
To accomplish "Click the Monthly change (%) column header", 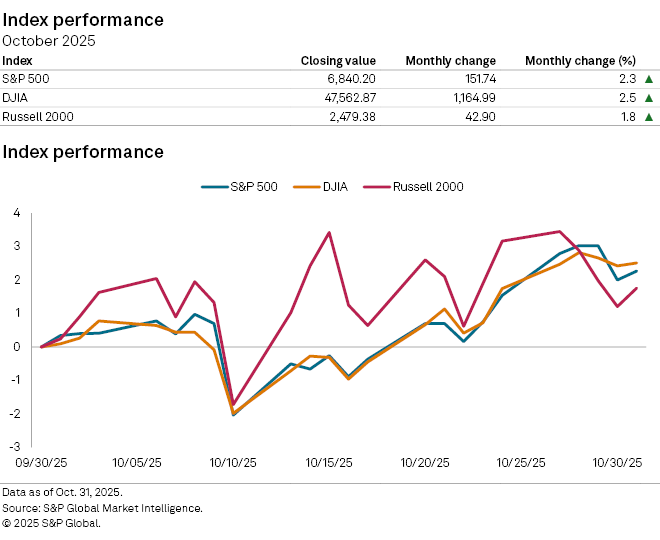I will (580, 61).
